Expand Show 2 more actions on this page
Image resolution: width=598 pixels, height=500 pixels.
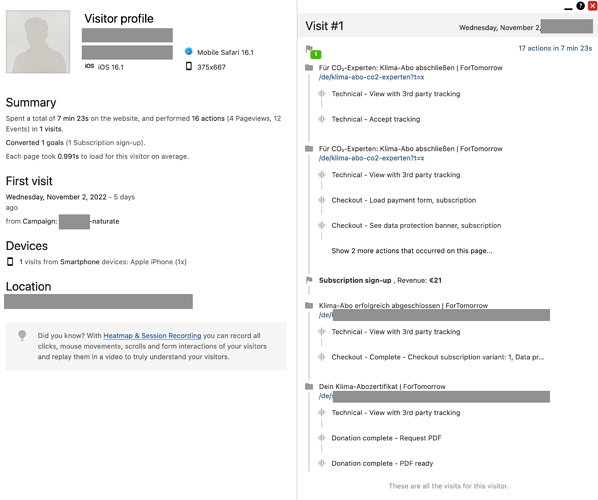point(412,251)
